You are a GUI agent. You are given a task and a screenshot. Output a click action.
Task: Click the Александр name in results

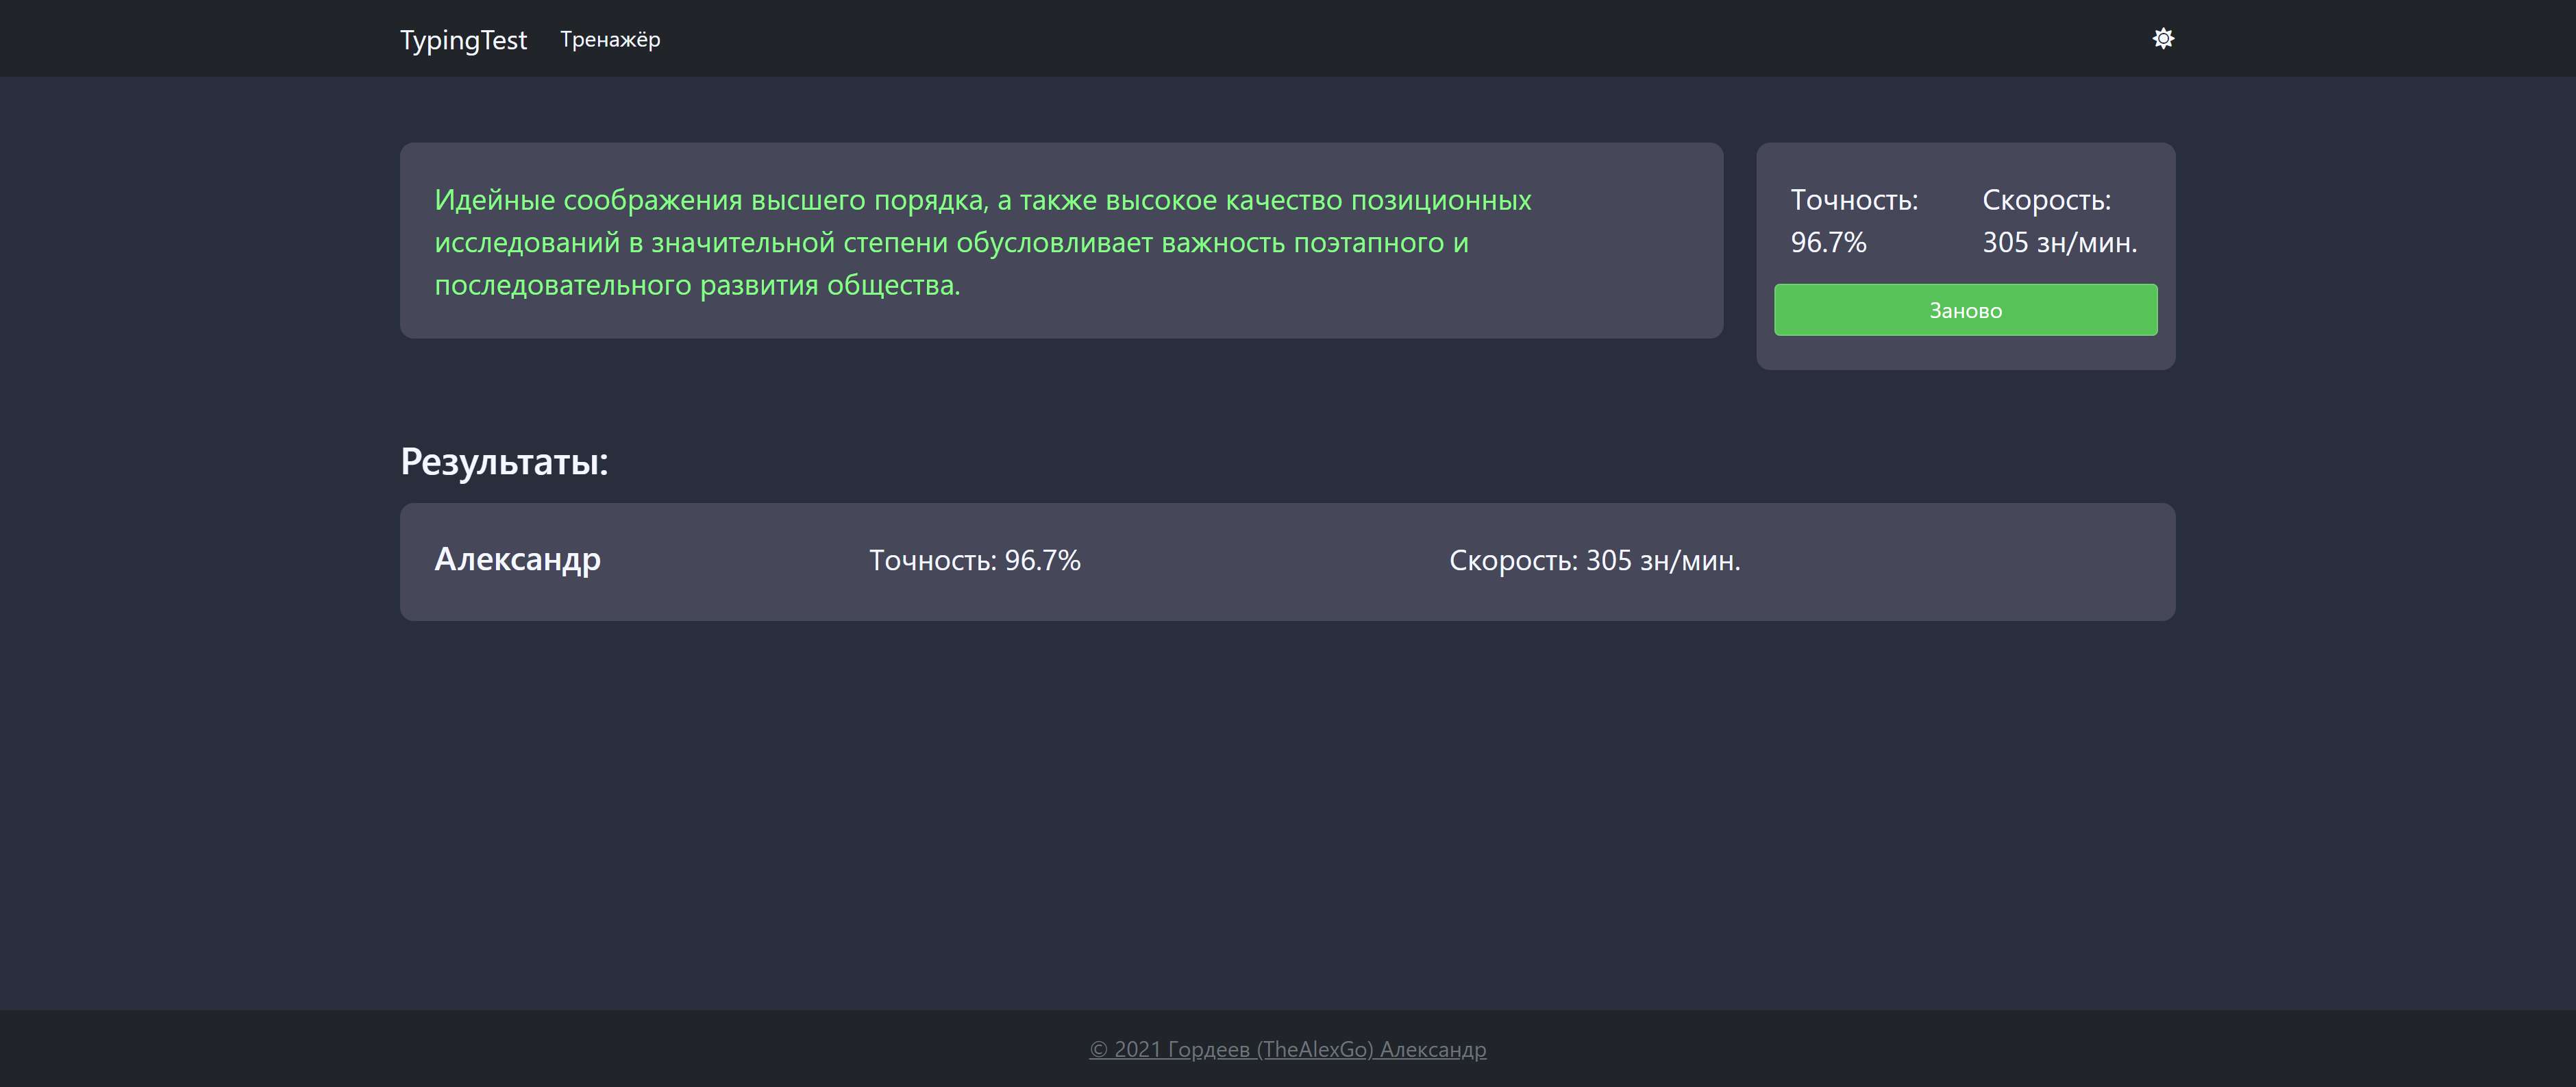click(x=517, y=559)
